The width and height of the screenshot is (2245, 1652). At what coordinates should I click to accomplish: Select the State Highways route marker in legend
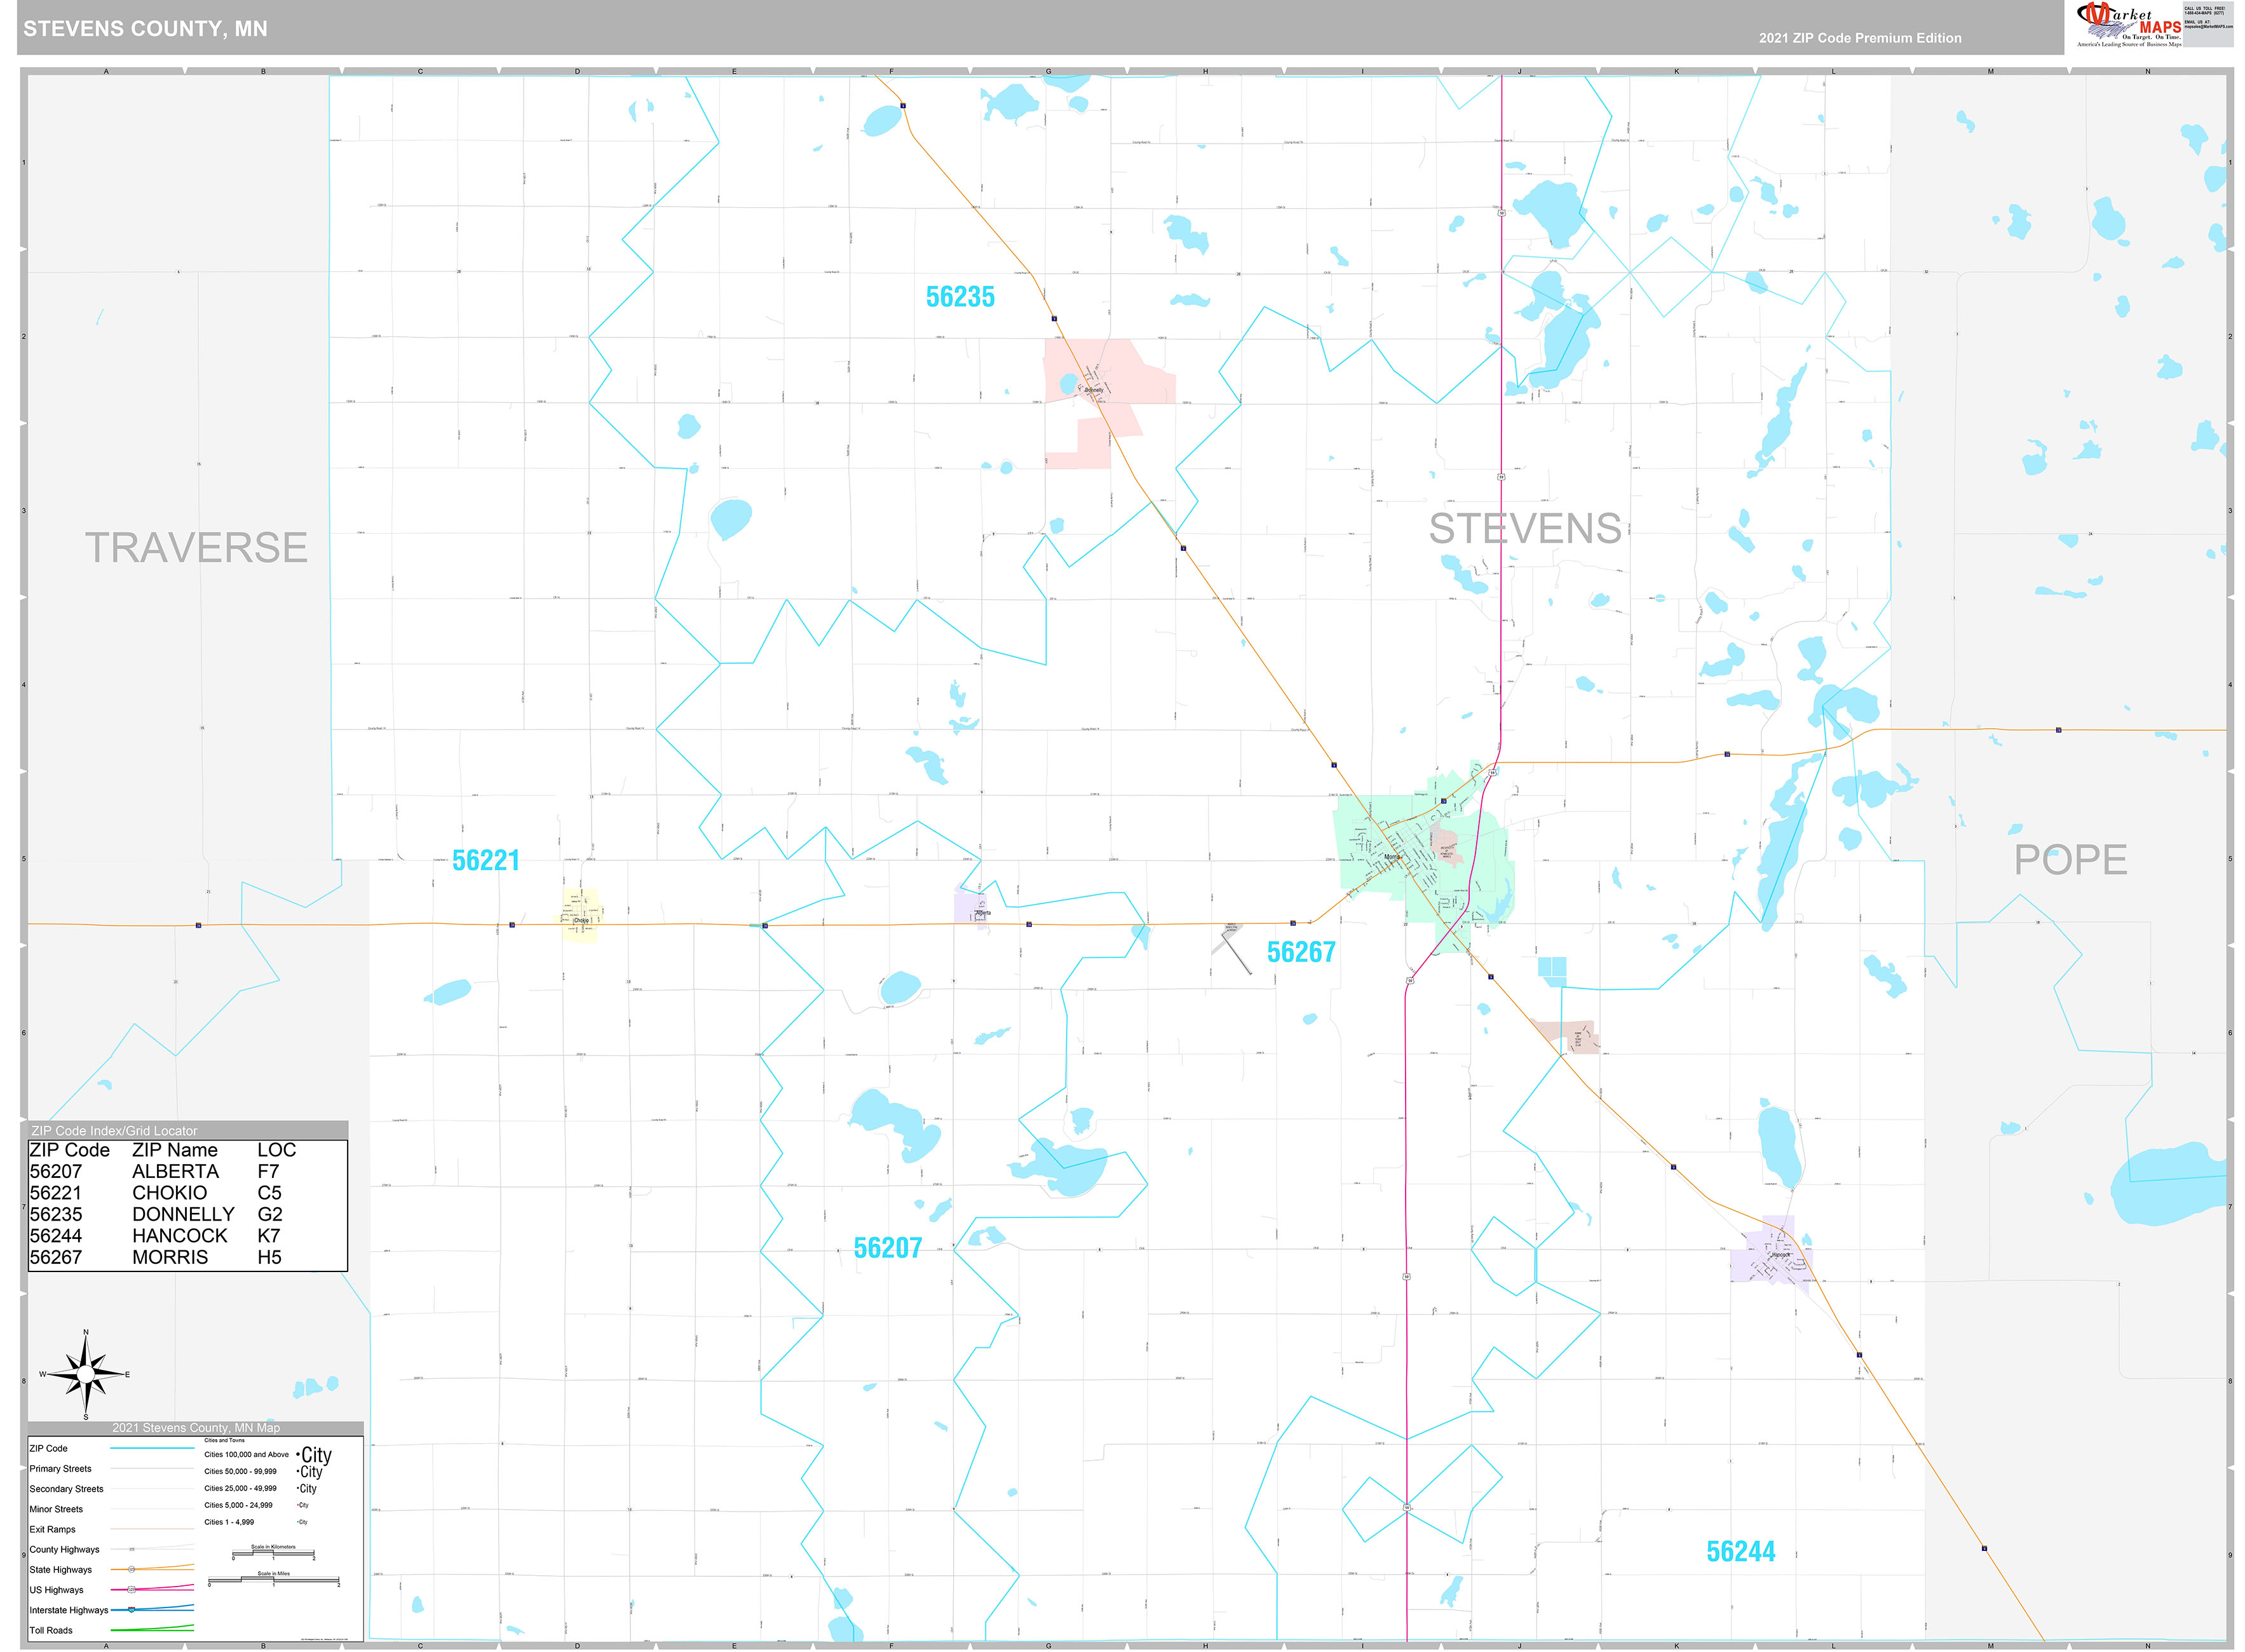(x=131, y=1570)
